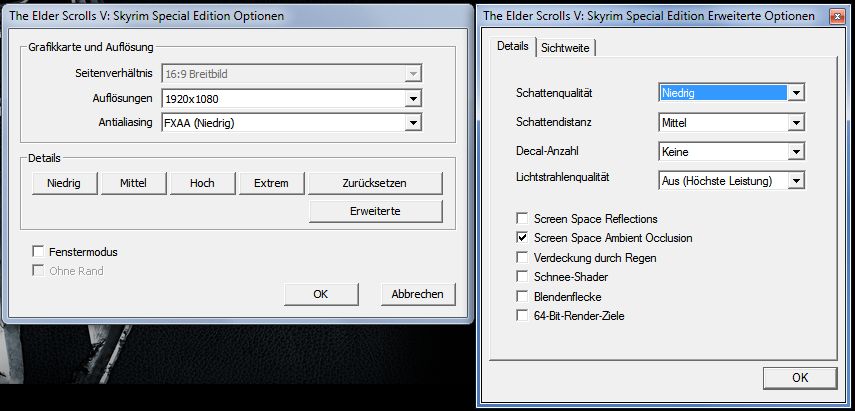Enable the Fenstermodus checkbox
This screenshot has height=411, width=855.
(x=38, y=252)
